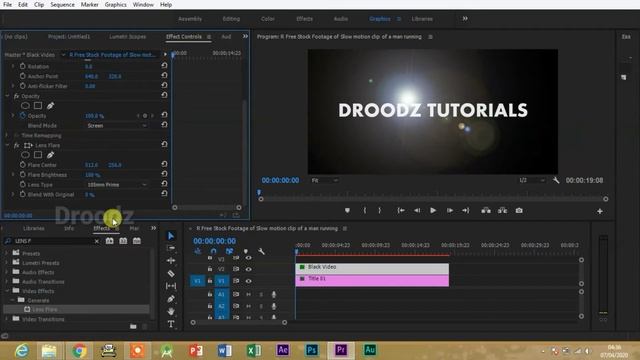
Task: Create new custom bin in Effects panel
Action: [133, 326]
